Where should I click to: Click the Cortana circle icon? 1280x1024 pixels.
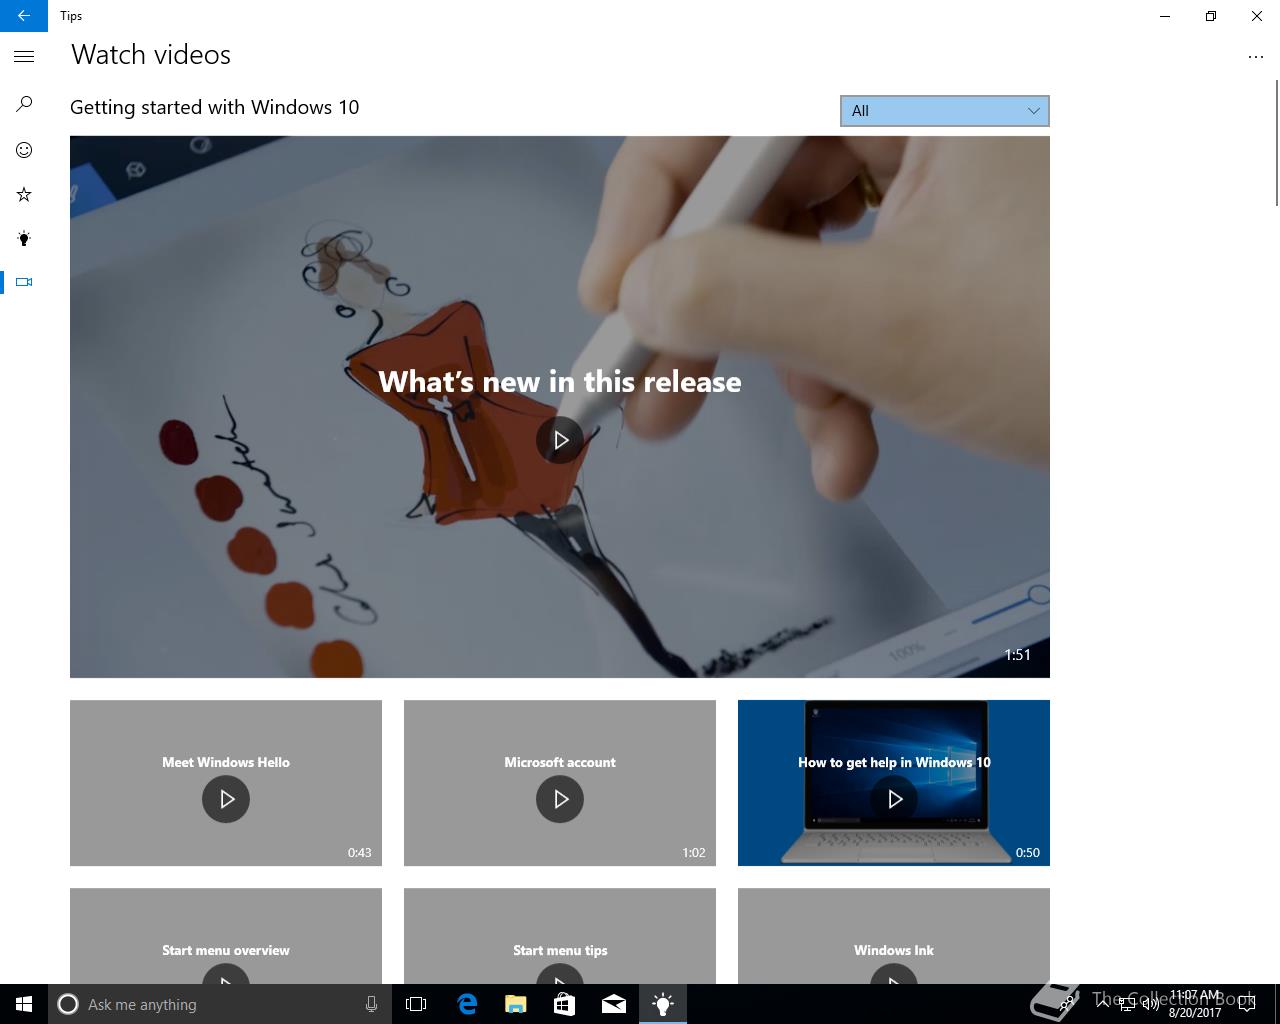(x=68, y=1004)
